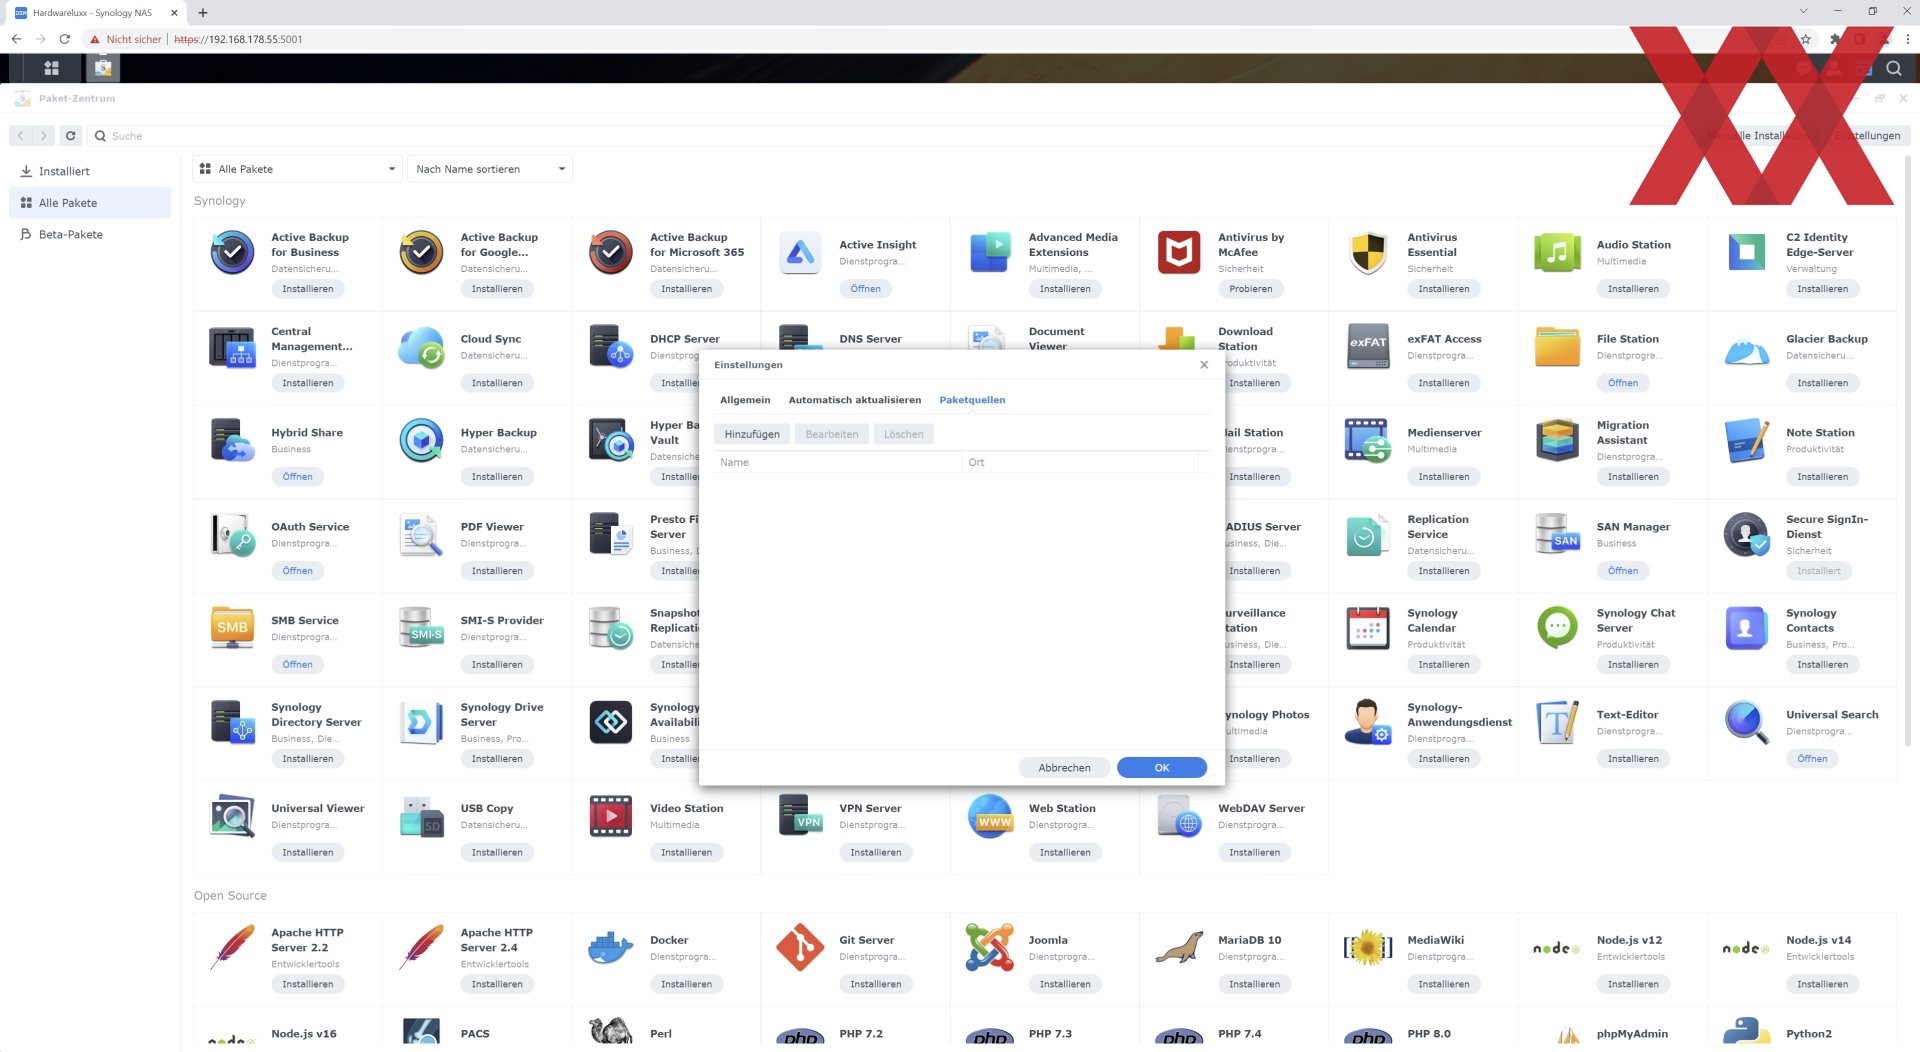Click OK in Einstellungen dialog
This screenshot has height=1052, width=1920.
click(1161, 768)
